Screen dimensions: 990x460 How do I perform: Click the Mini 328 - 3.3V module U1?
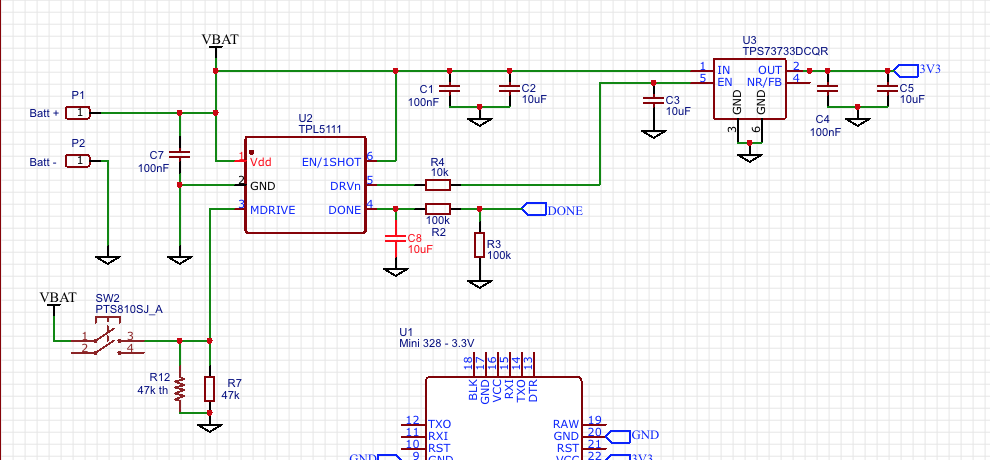click(504, 418)
